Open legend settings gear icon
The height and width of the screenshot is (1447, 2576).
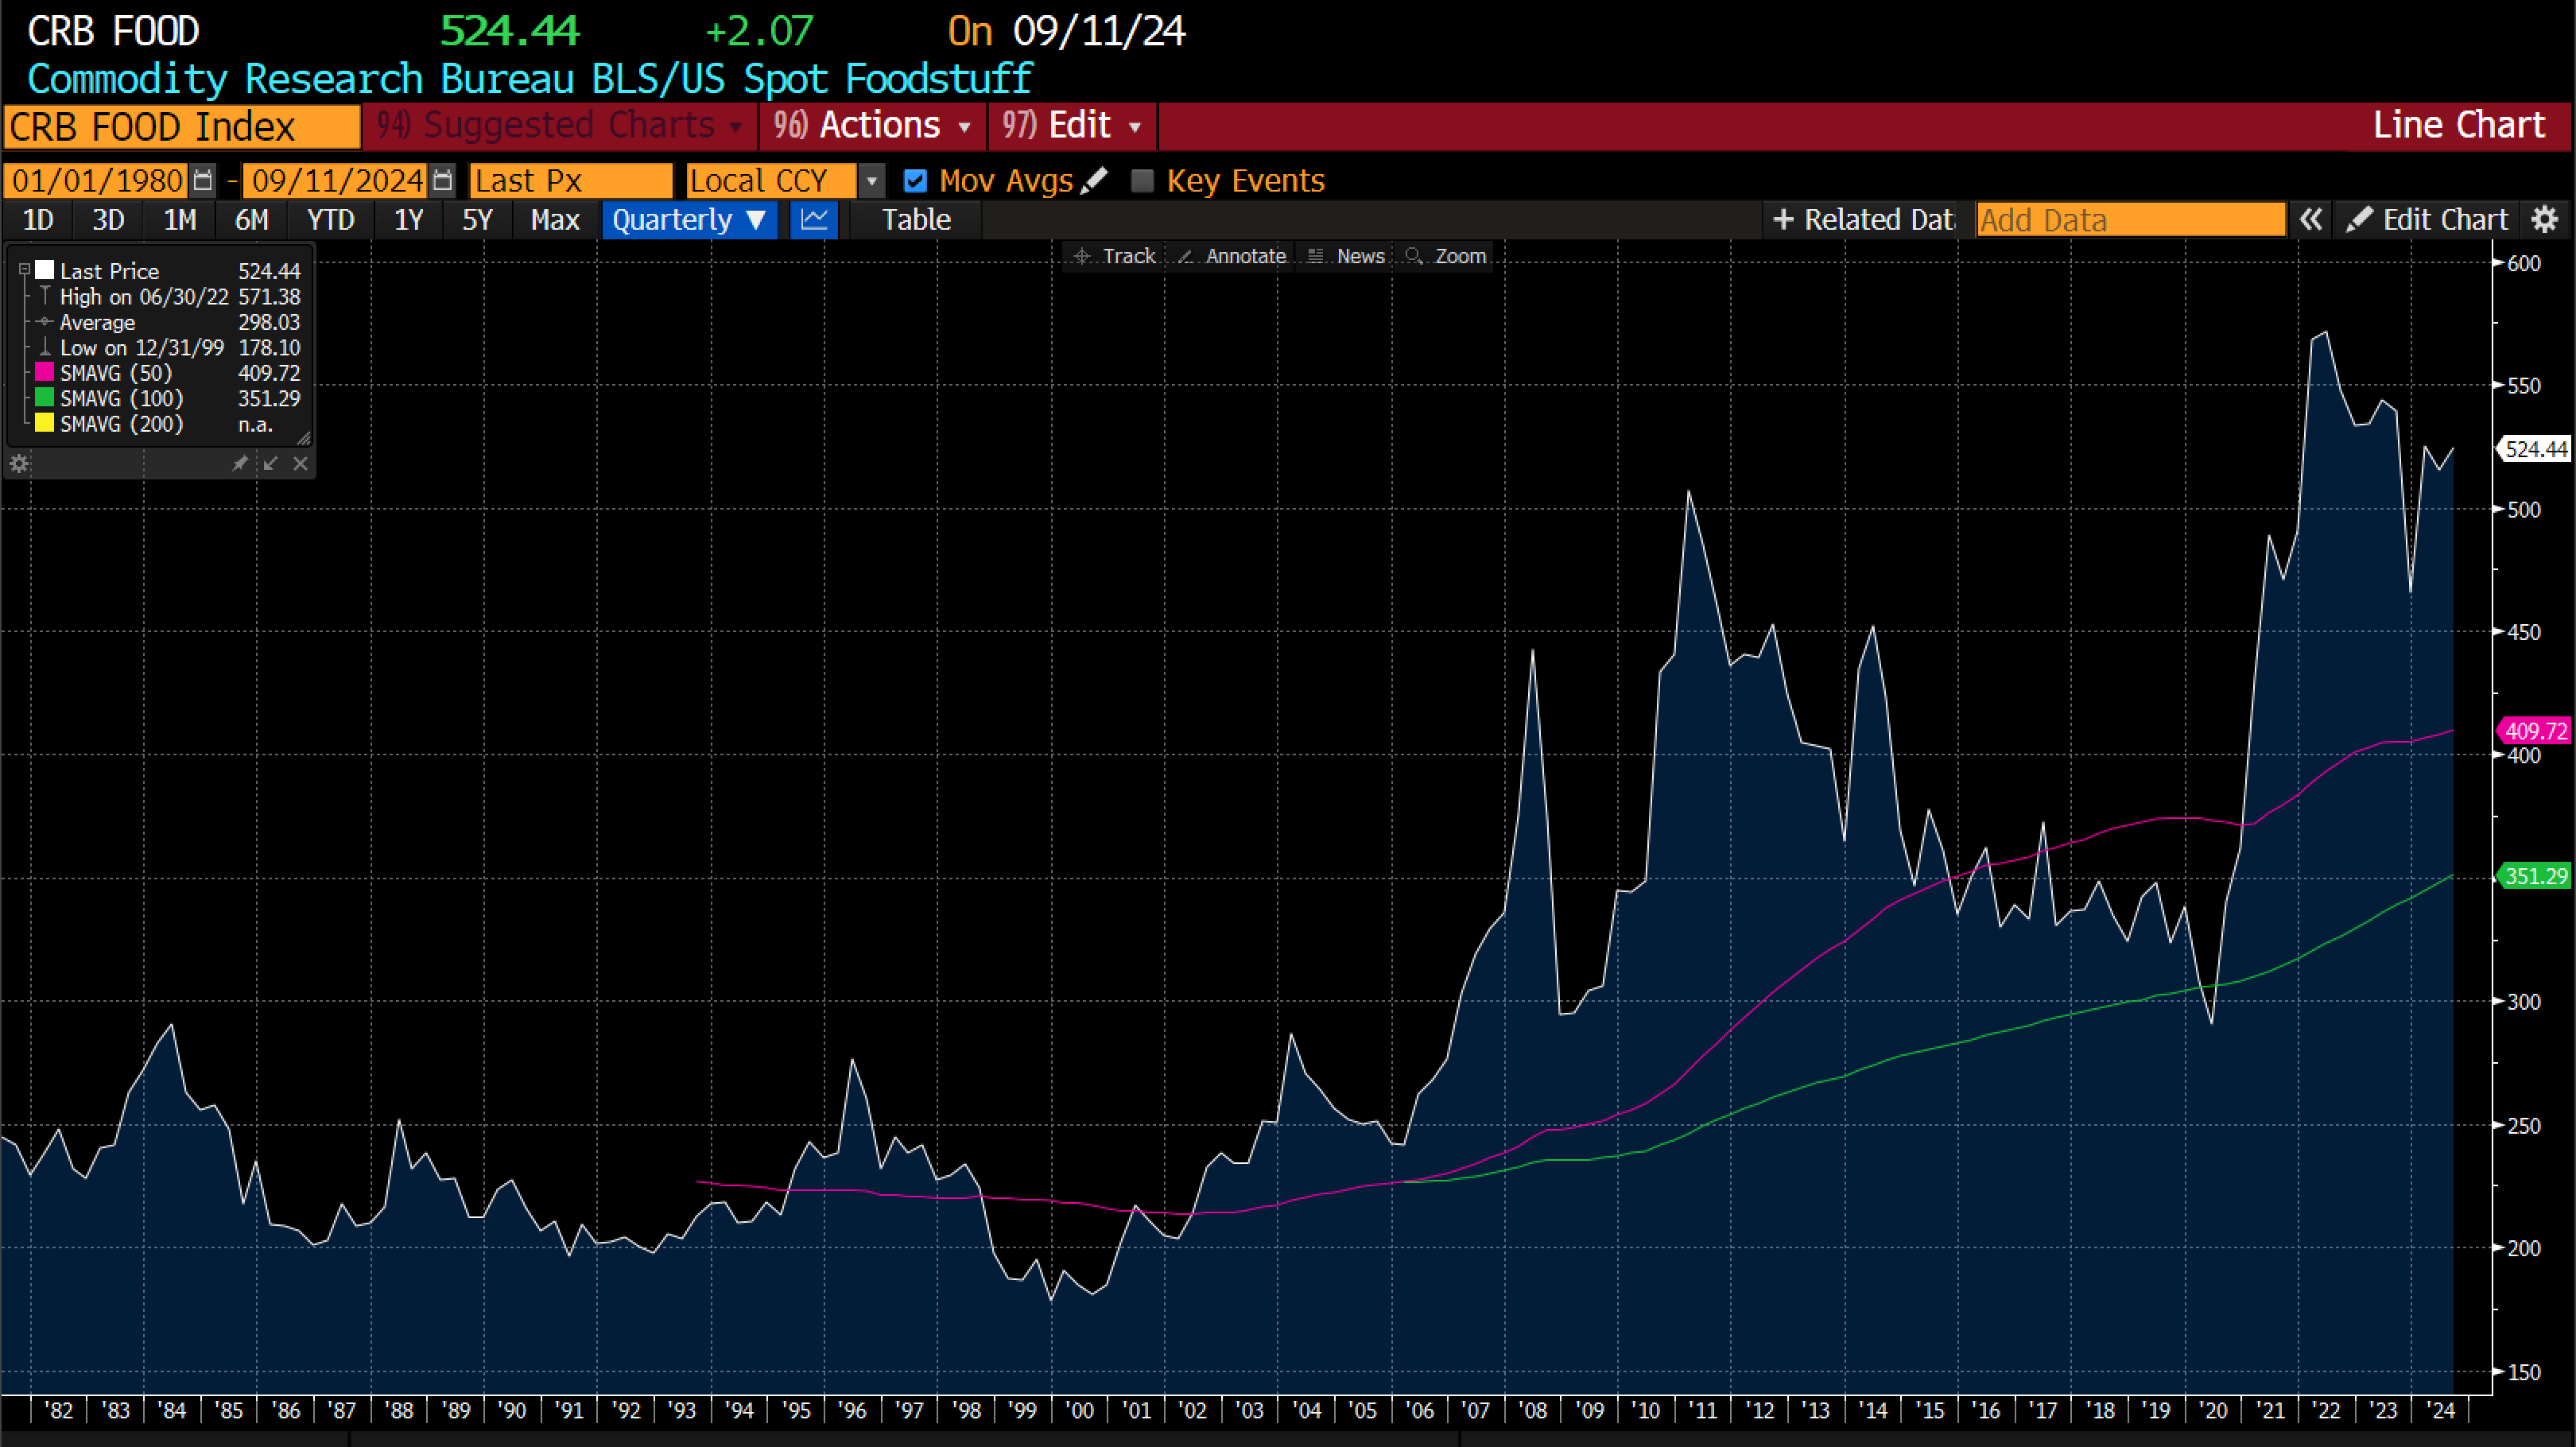19,463
